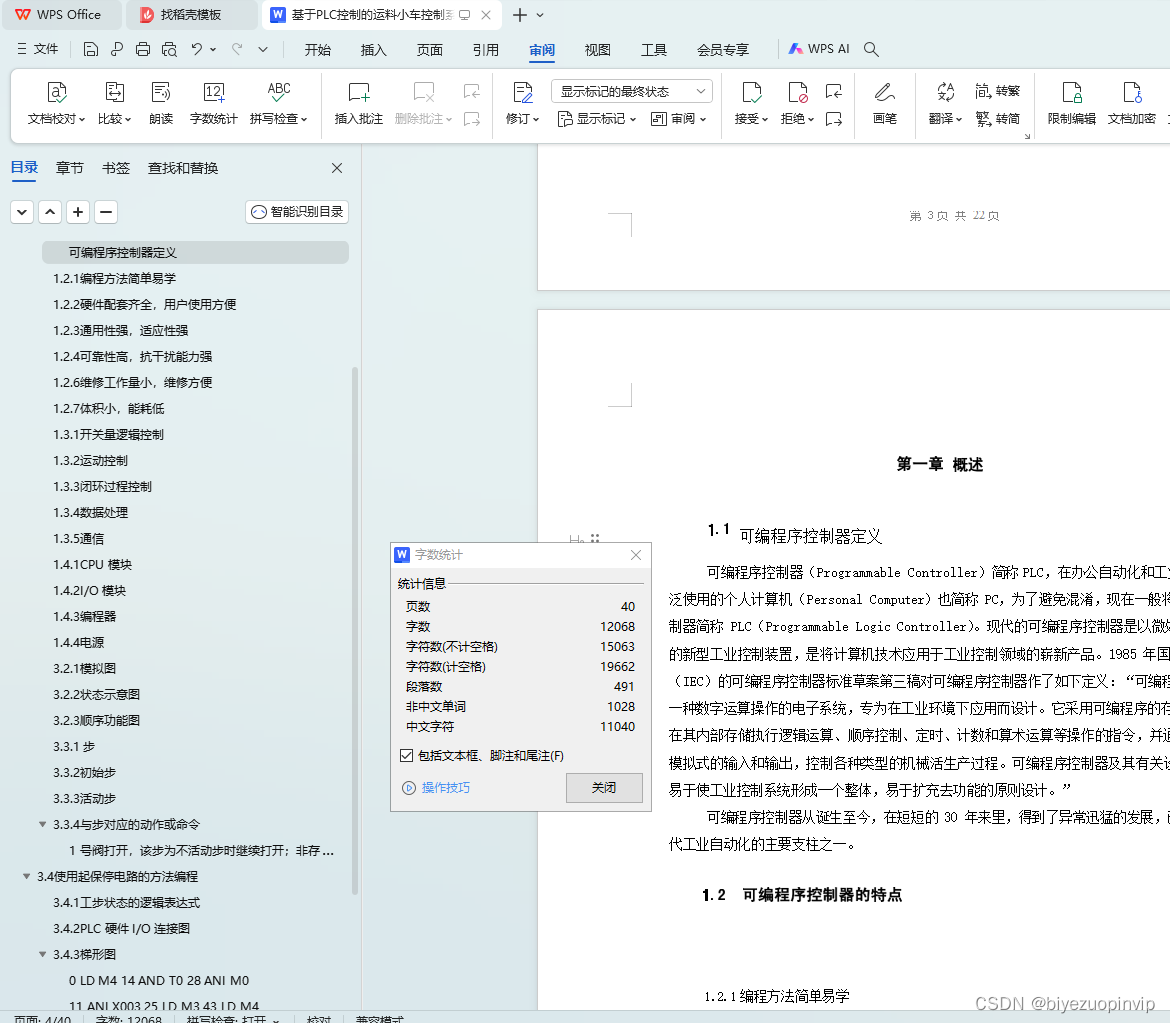Run 拼写检查 spell check

point(278,103)
